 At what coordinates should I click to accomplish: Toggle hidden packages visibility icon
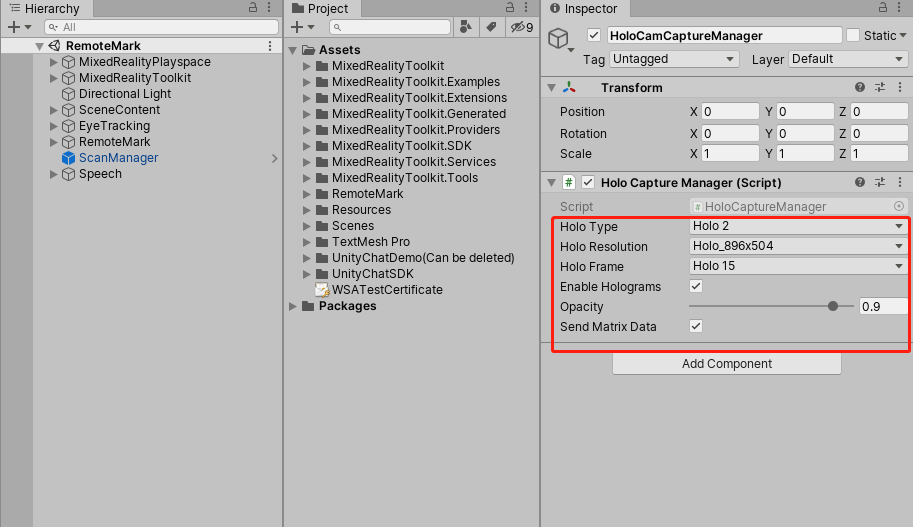[x=522, y=27]
